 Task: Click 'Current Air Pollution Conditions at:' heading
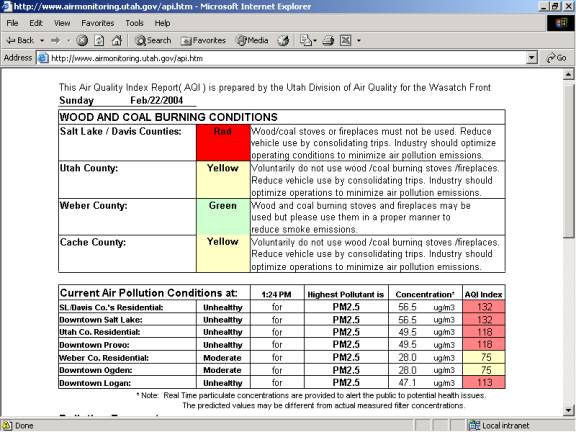click(148, 293)
